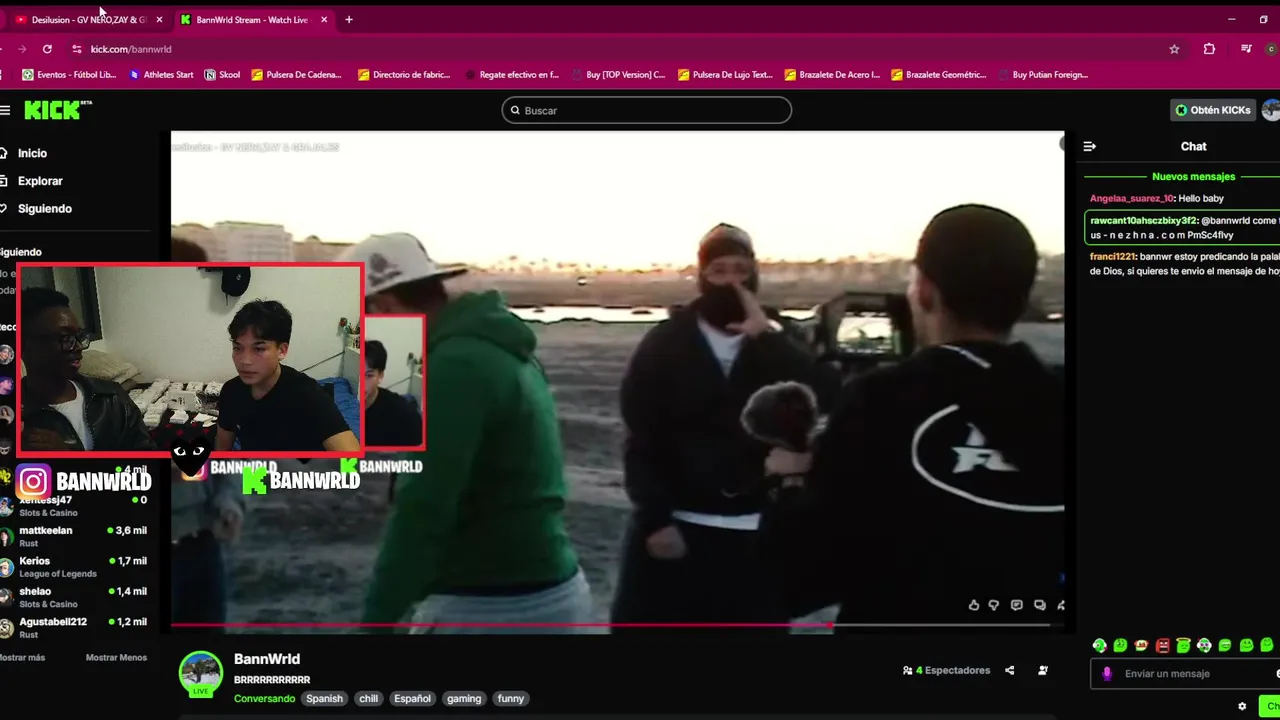
Task: Open site info icon in address bar
Action: pyautogui.click(x=77, y=49)
